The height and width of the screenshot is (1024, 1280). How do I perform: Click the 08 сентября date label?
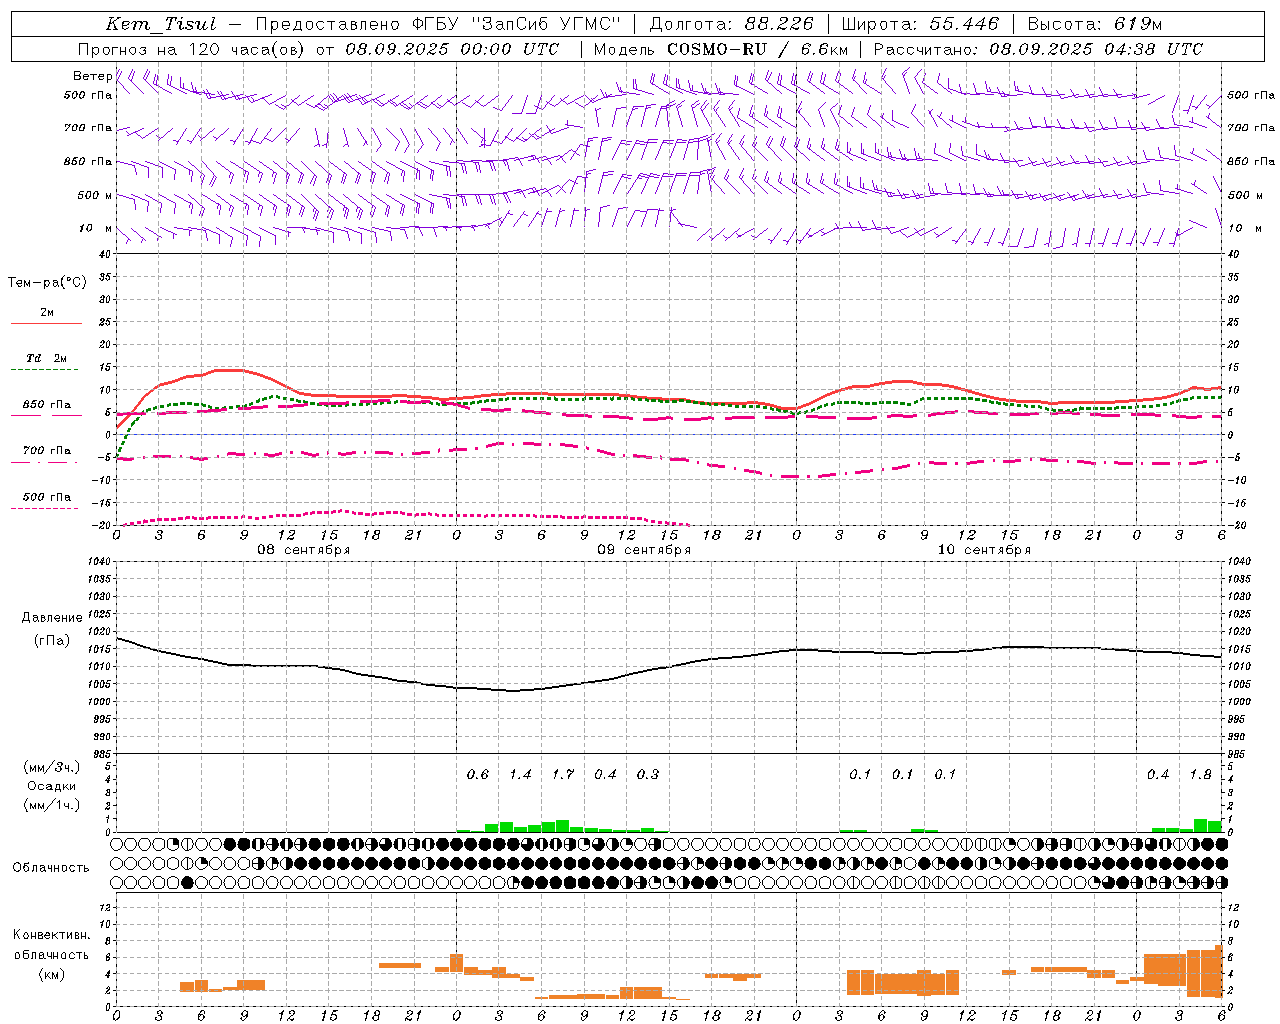click(304, 550)
